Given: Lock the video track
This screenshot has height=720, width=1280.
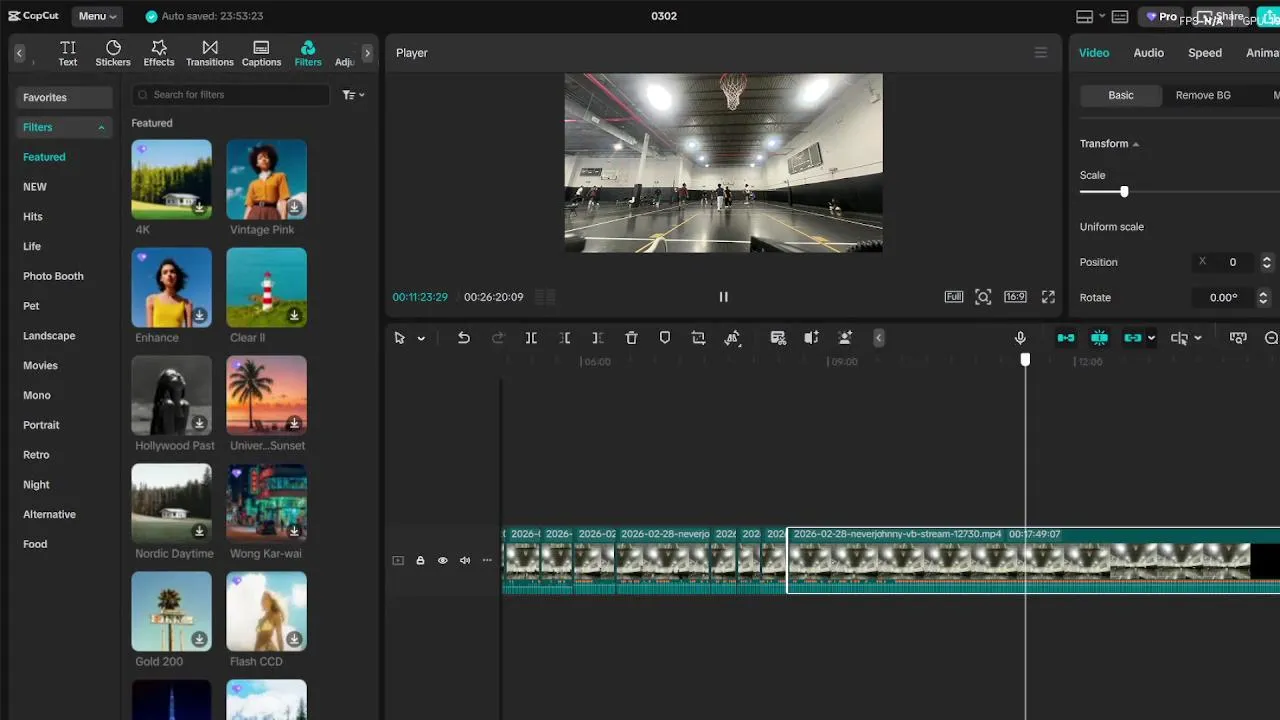Looking at the screenshot, I should pyautogui.click(x=420, y=560).
